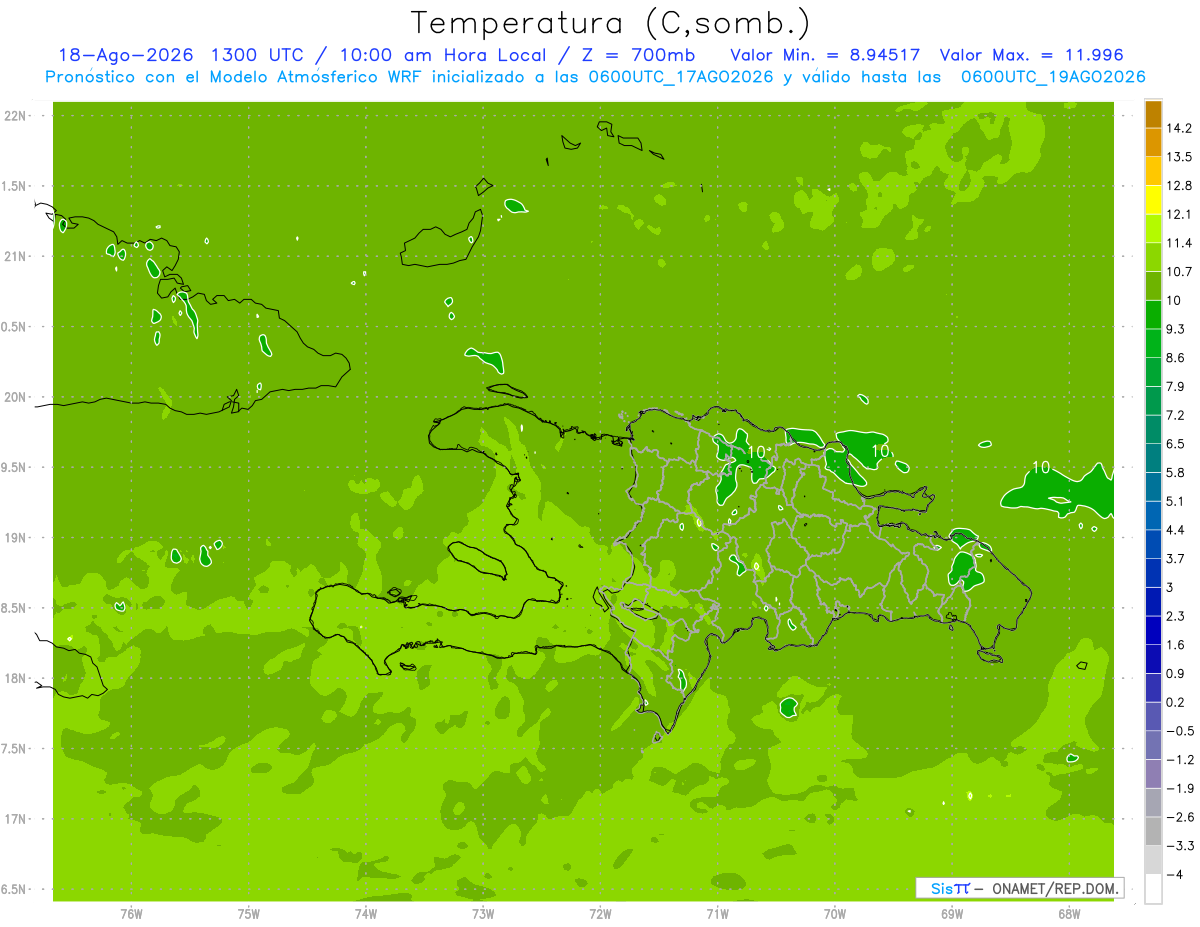Click the '70W' longitude label
This screenshot has width=1200, height=927.
(x=834, y=913)
